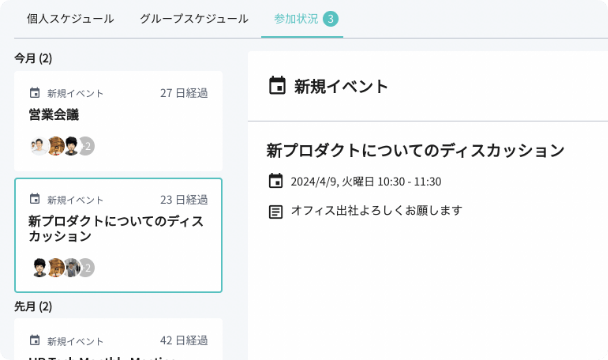Click the 42 日経過 label

184,340
